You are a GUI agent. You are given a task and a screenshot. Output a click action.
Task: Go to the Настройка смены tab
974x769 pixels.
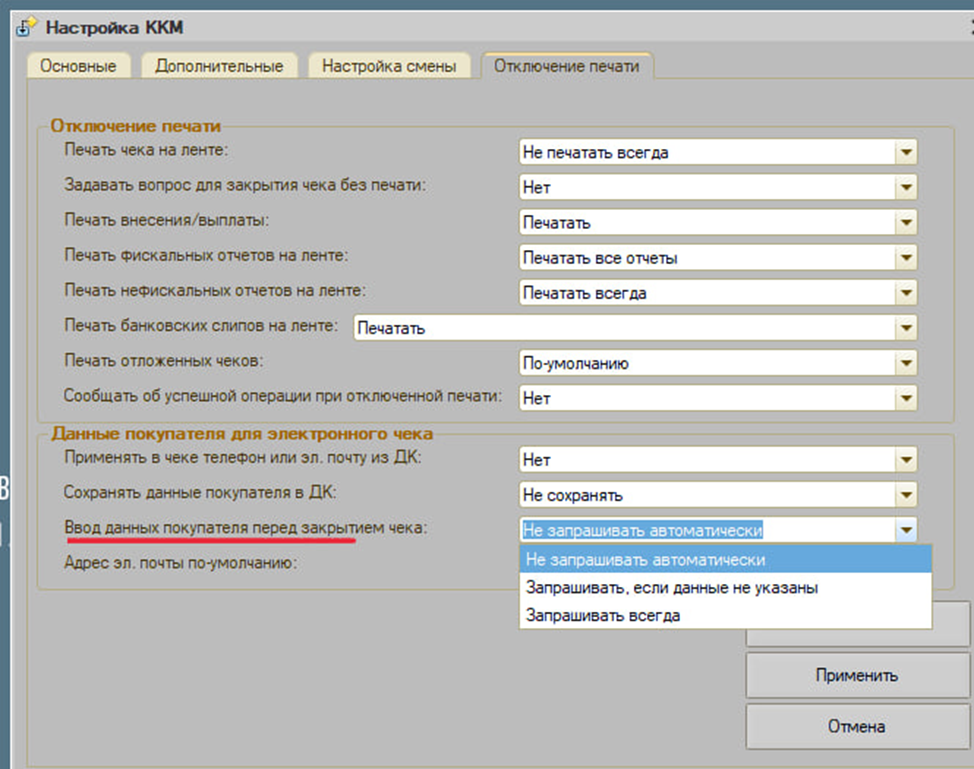[389, 66]
